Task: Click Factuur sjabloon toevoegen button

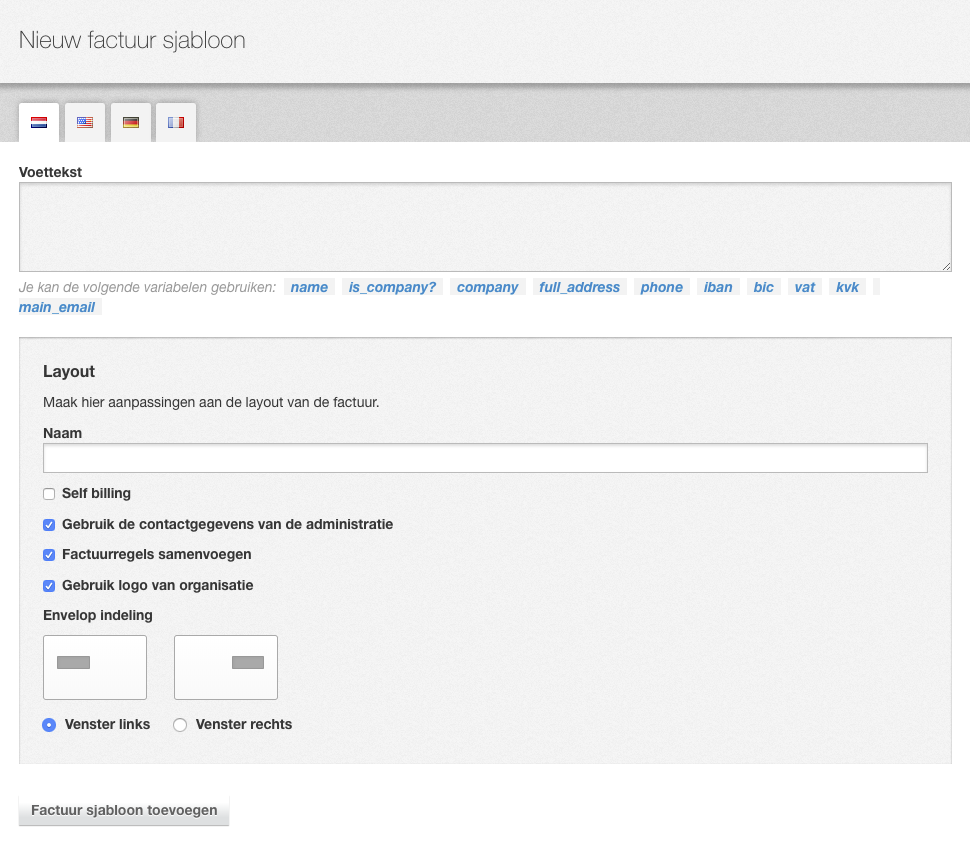Action: (124, 810)
